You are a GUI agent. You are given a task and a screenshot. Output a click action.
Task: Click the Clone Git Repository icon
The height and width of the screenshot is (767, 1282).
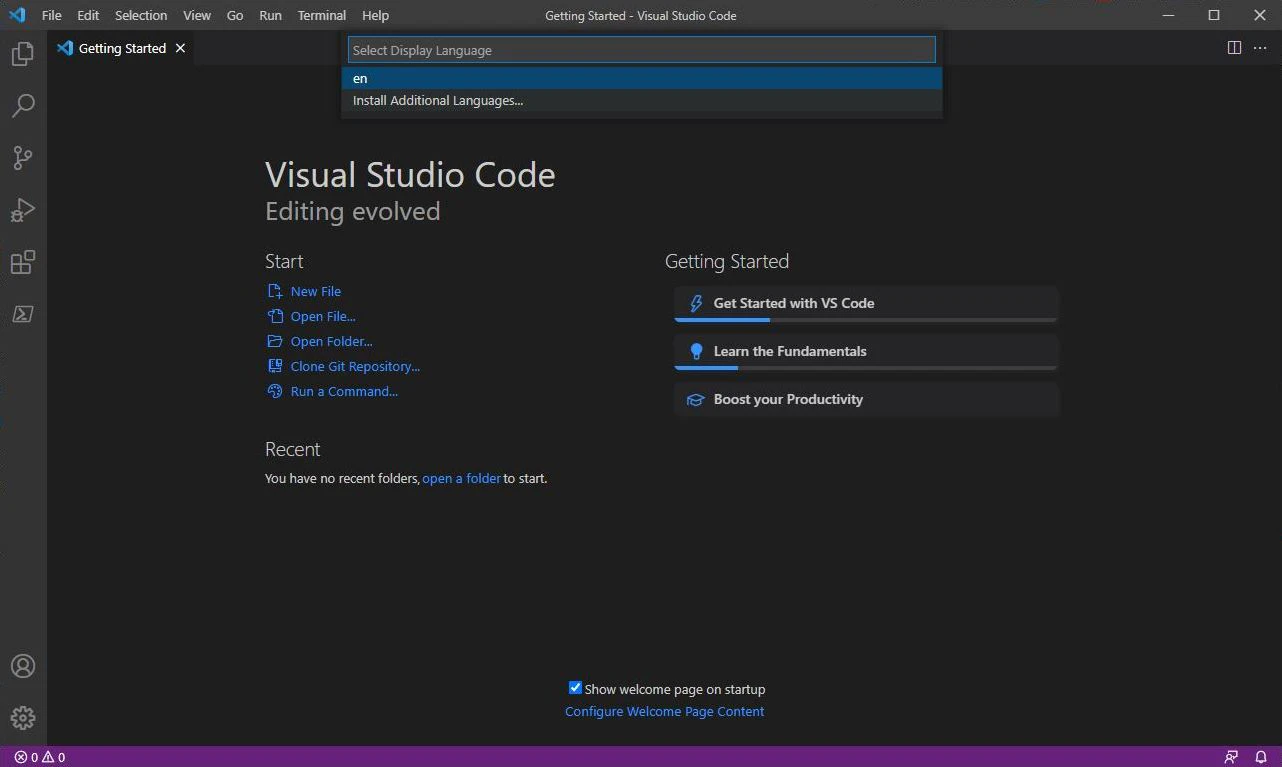pyautogui.click(x=275, y=366)
